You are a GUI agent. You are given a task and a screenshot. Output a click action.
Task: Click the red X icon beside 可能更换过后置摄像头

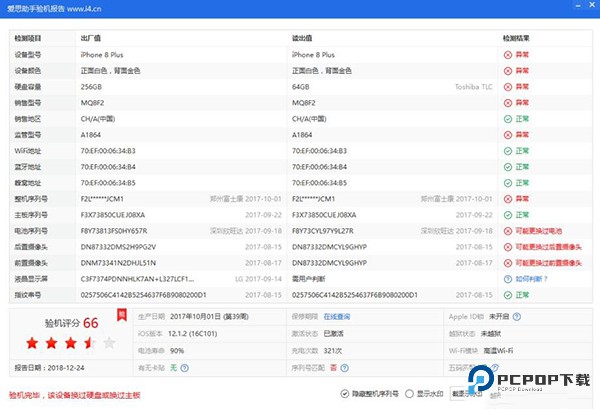pos(508,247)
